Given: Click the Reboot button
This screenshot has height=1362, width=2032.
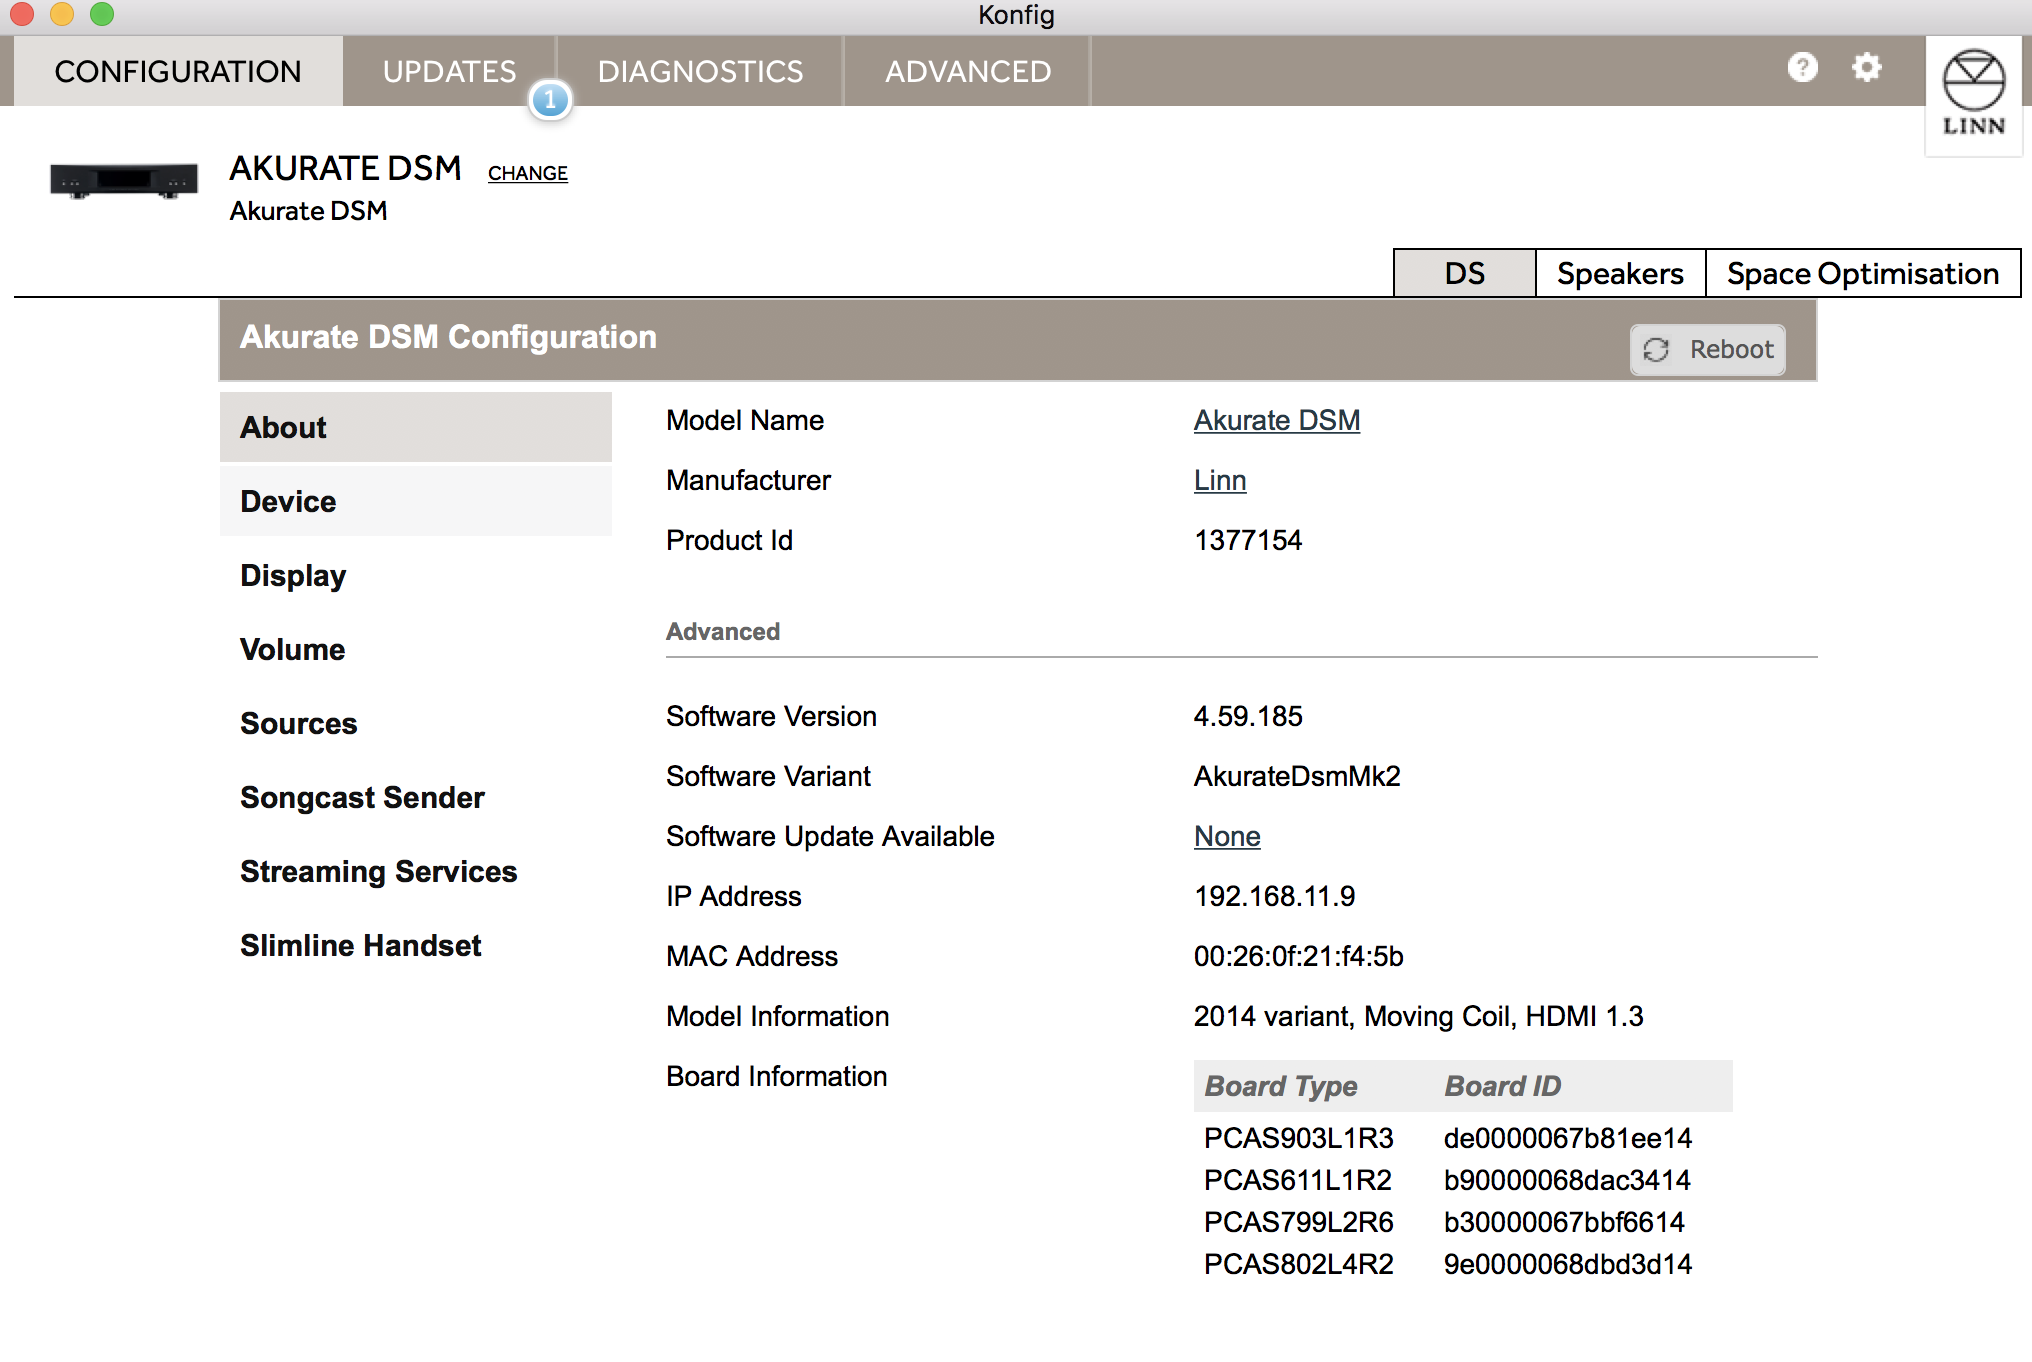Looking at the screenshot, I should point(1708,349).
